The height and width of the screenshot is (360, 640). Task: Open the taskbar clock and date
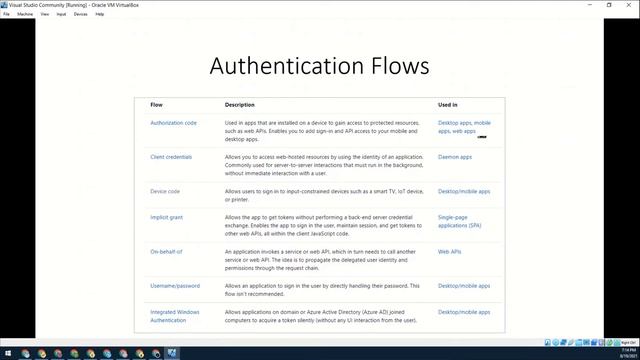pos(629,353)
